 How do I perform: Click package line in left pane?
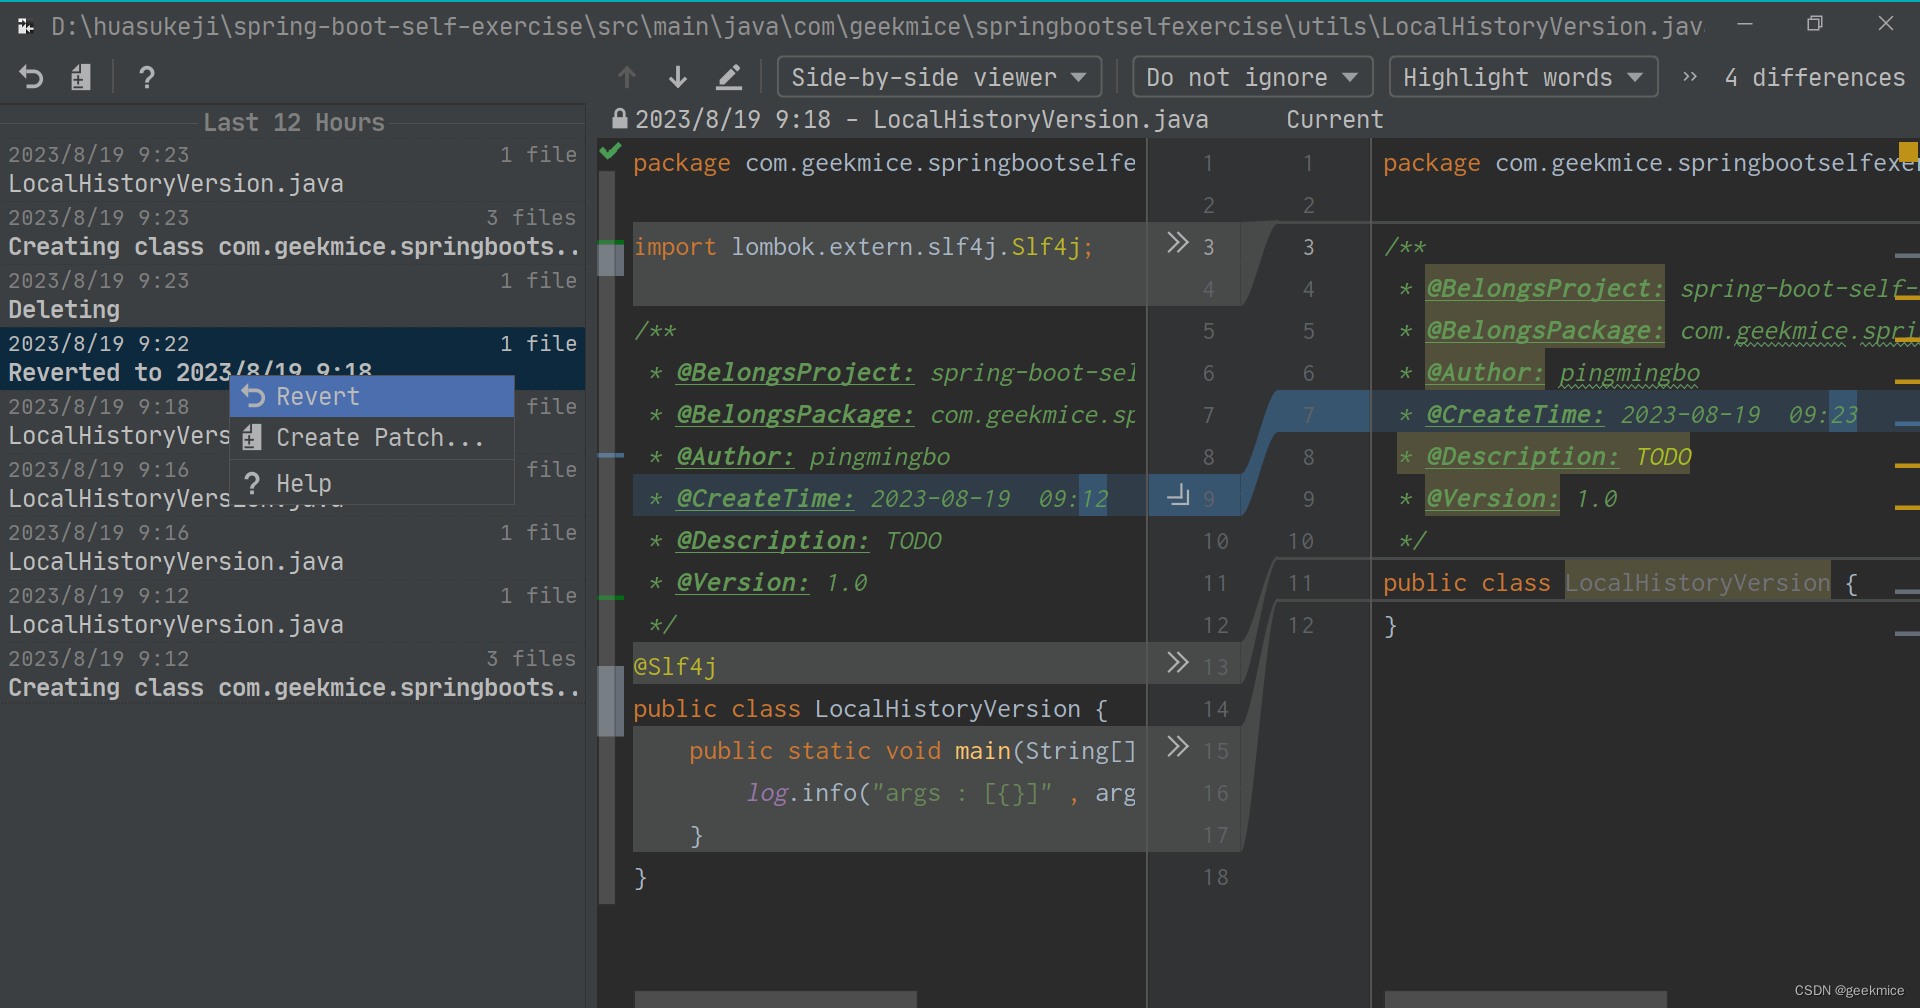tap(884, 163)
